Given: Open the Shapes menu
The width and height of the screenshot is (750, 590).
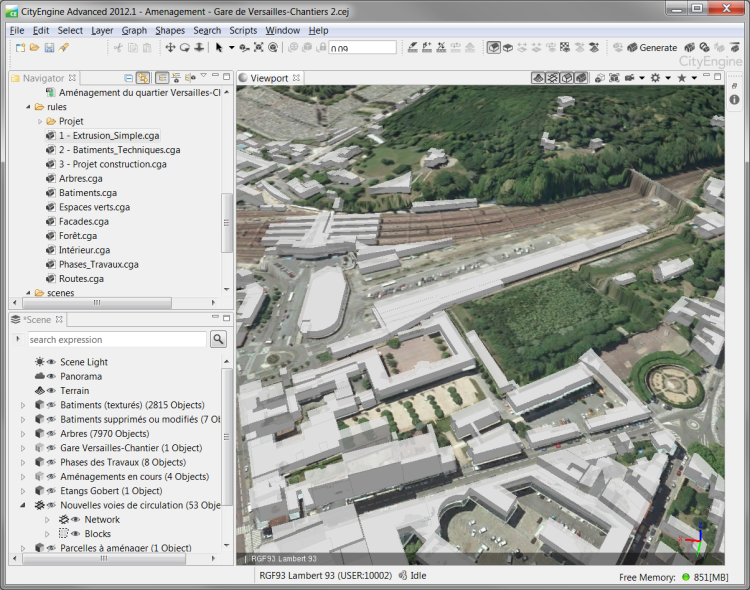Looking at the screenshot, I should (x=170, y=31).
